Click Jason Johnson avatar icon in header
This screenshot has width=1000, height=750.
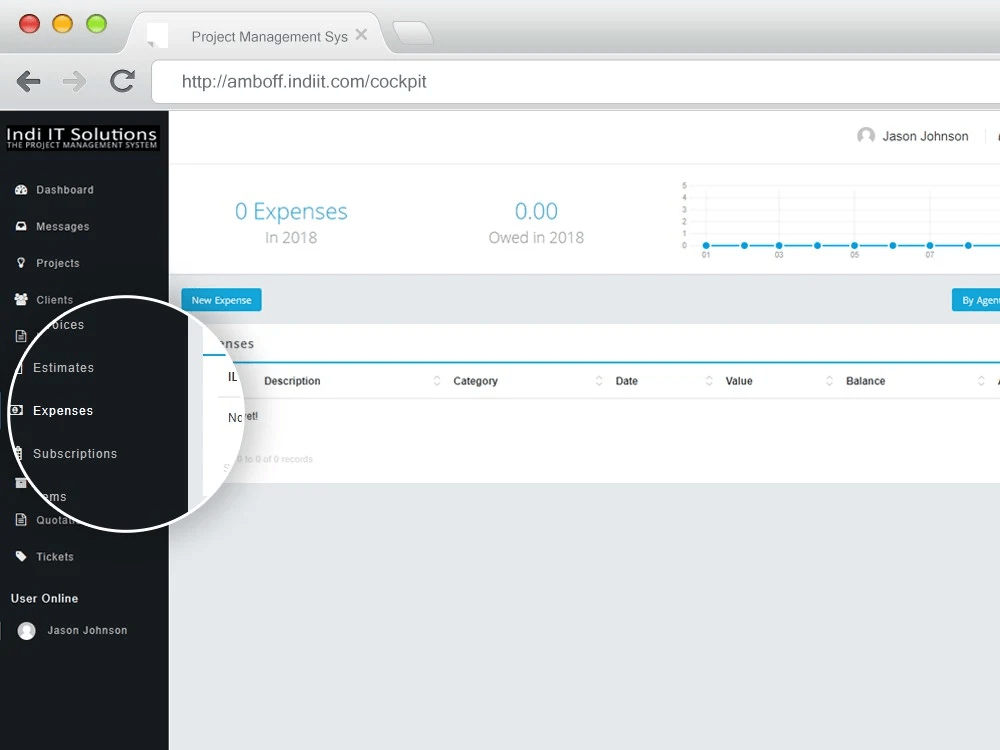(x=865, y=135)
